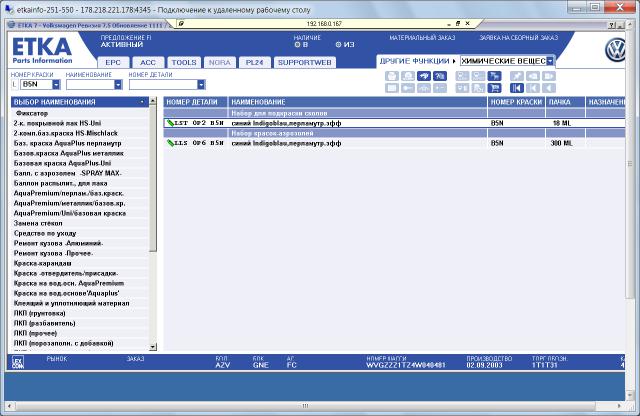Click in the НОМЕР ДЕТАЛИ input field
The width and height of the screenshot is (640, 416).
point(163,85)
